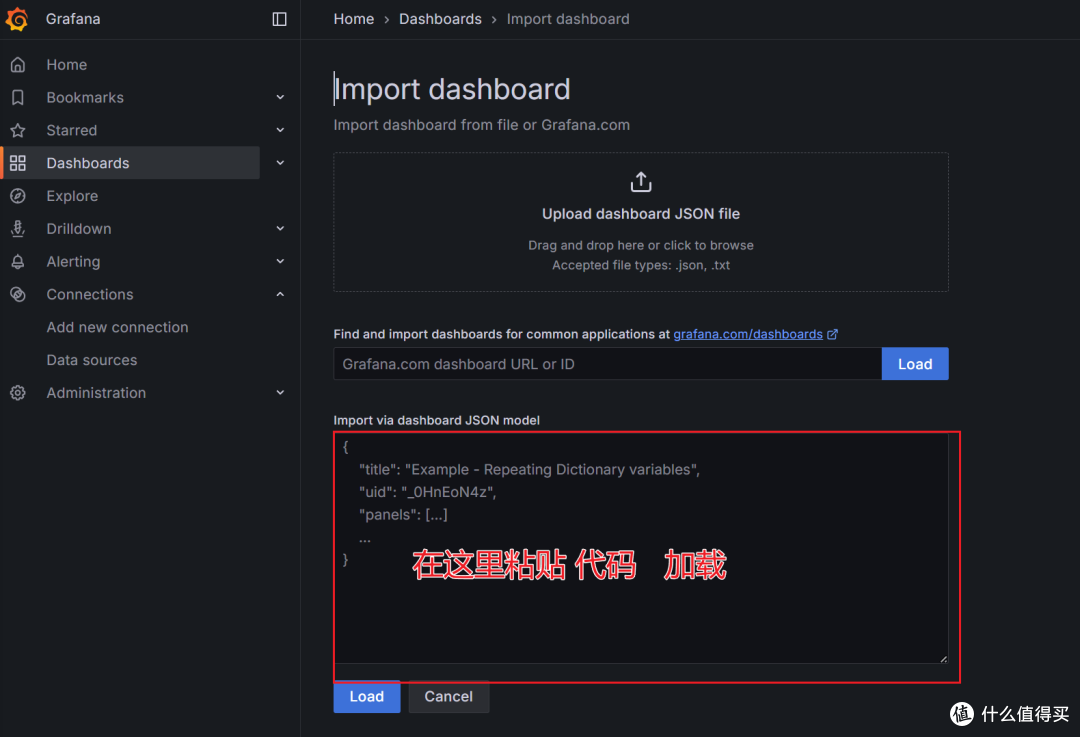Click the Alerting bell icon
Screen dimensions: 1080x737
[x=18, y=262]
